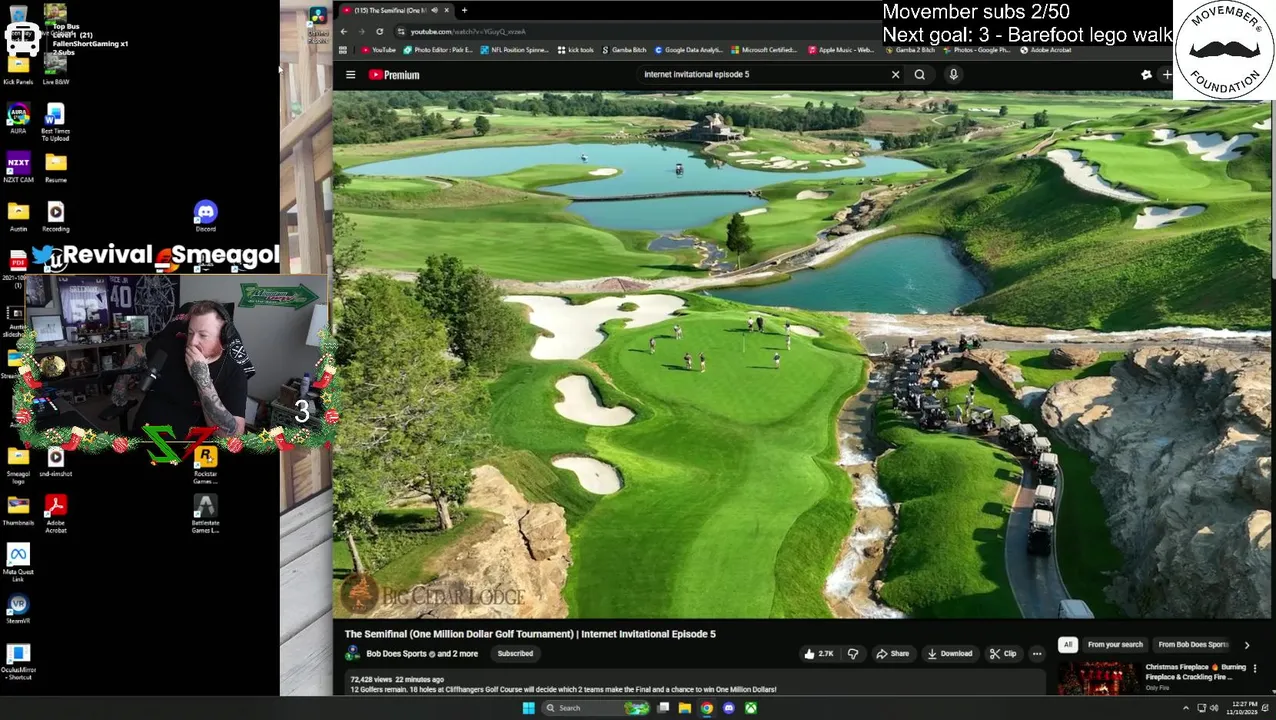Screen dimensions: 1276x720
Task: Open Windows Start menu
Action: coord(528,708)
